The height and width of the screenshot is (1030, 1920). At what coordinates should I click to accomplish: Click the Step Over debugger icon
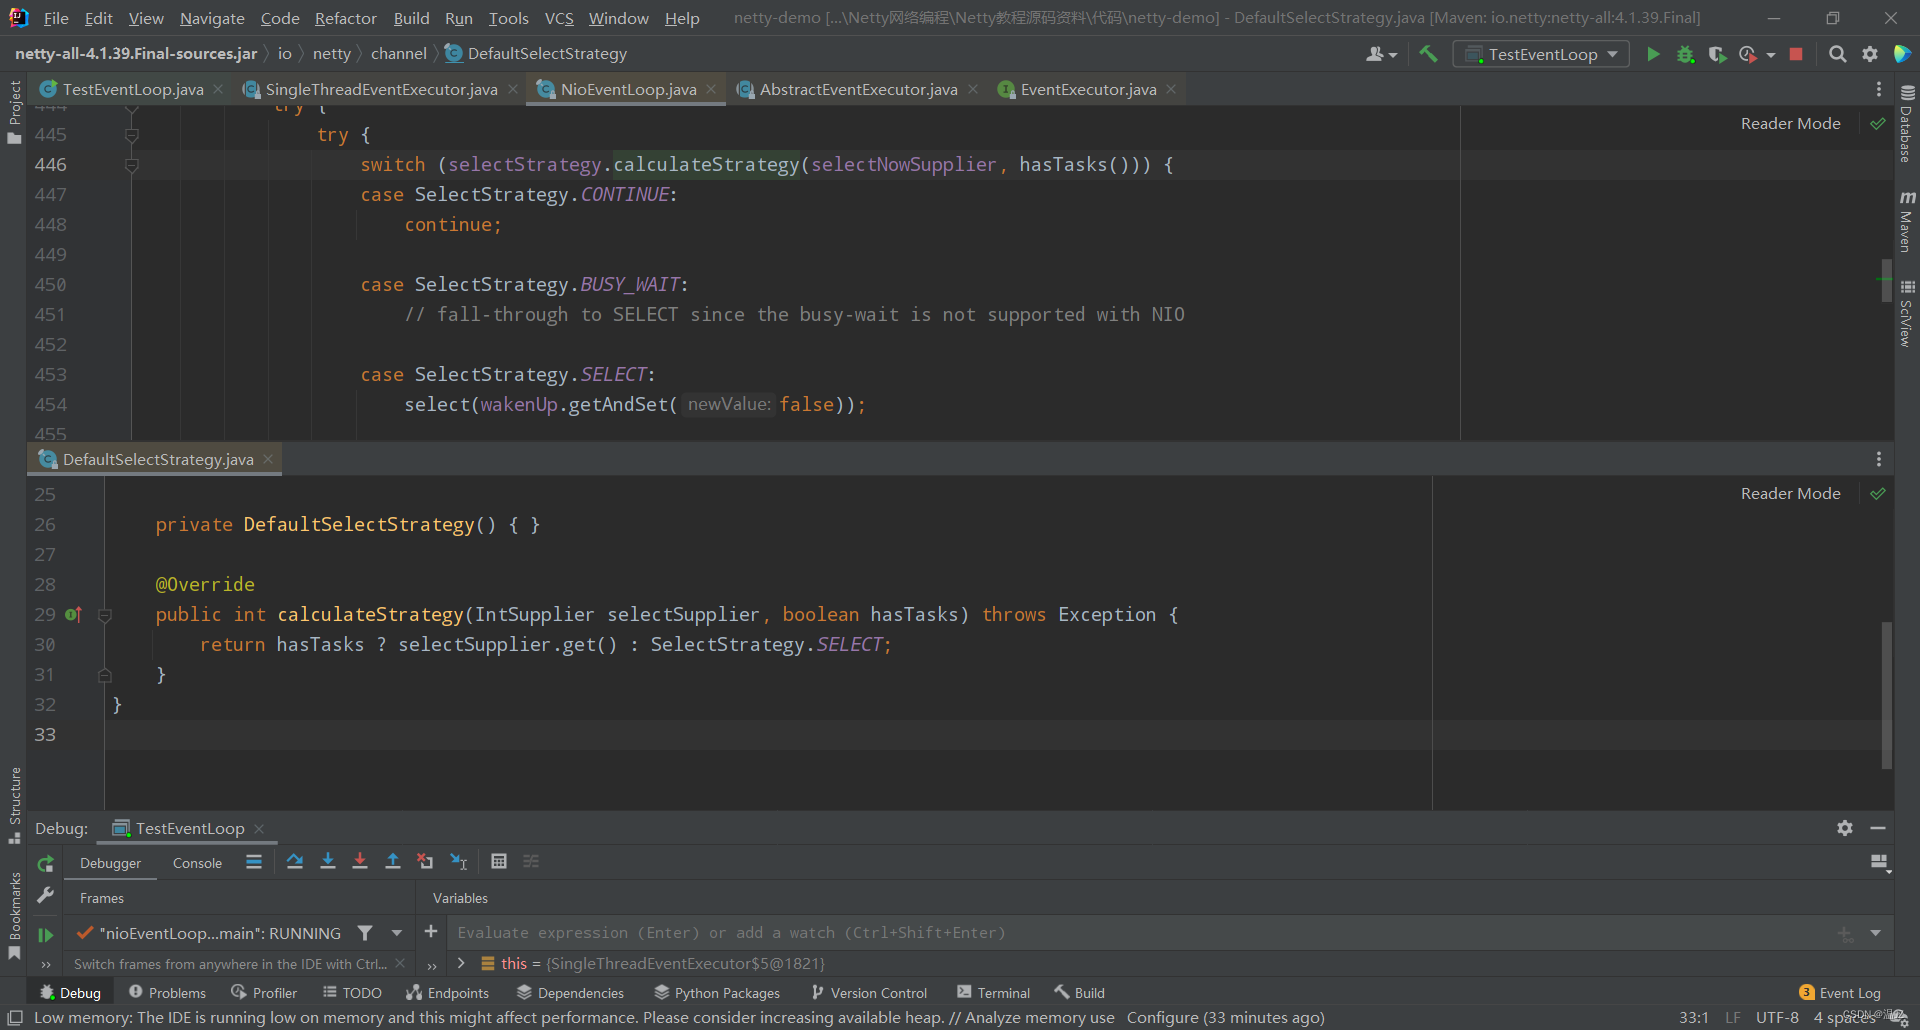[294, 861]
